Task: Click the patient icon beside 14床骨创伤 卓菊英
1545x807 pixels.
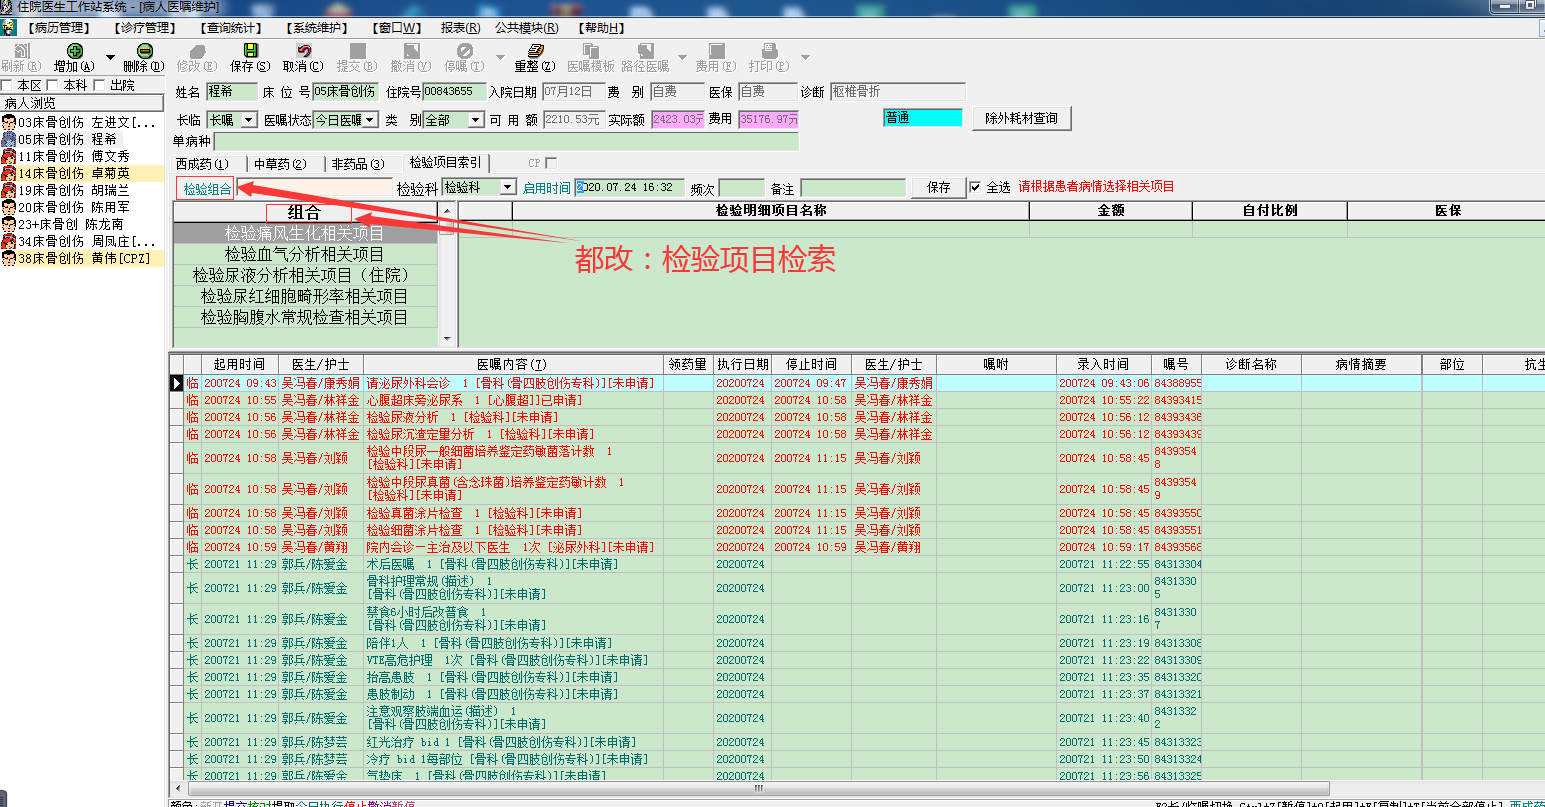Action: pyautogui.click(x=9, y=173)
